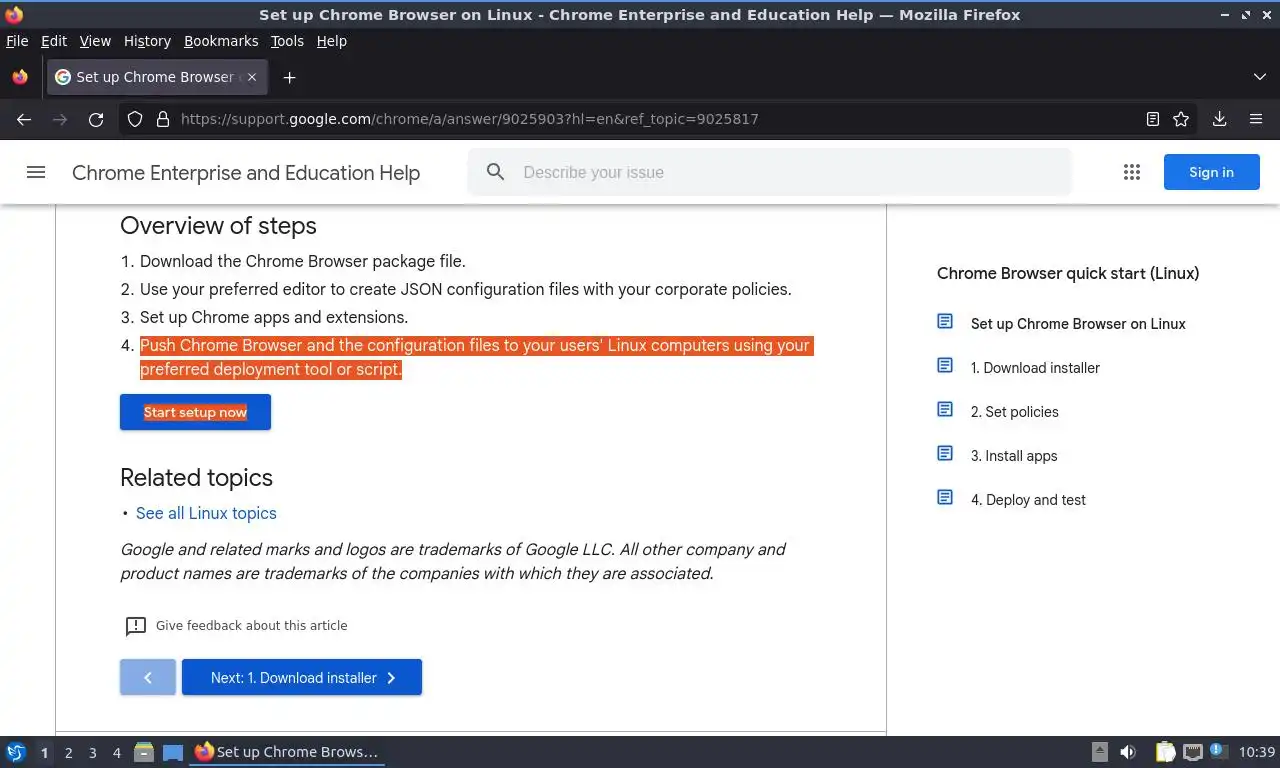Close the Set up Chrome Browser tab
This screenshot has width=1280, height=768.
[252, 77]
